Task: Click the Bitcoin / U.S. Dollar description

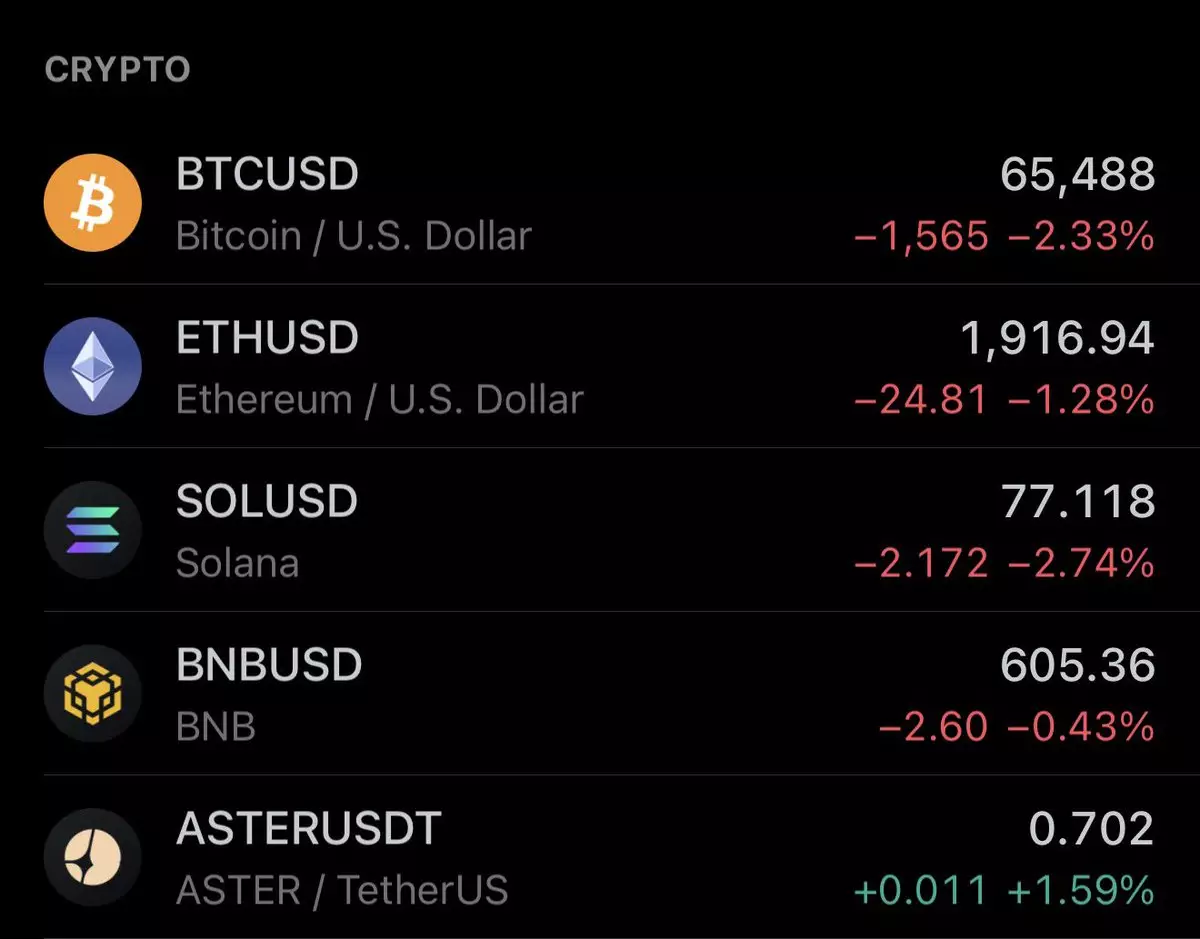Action: click(x=354, y=237)
